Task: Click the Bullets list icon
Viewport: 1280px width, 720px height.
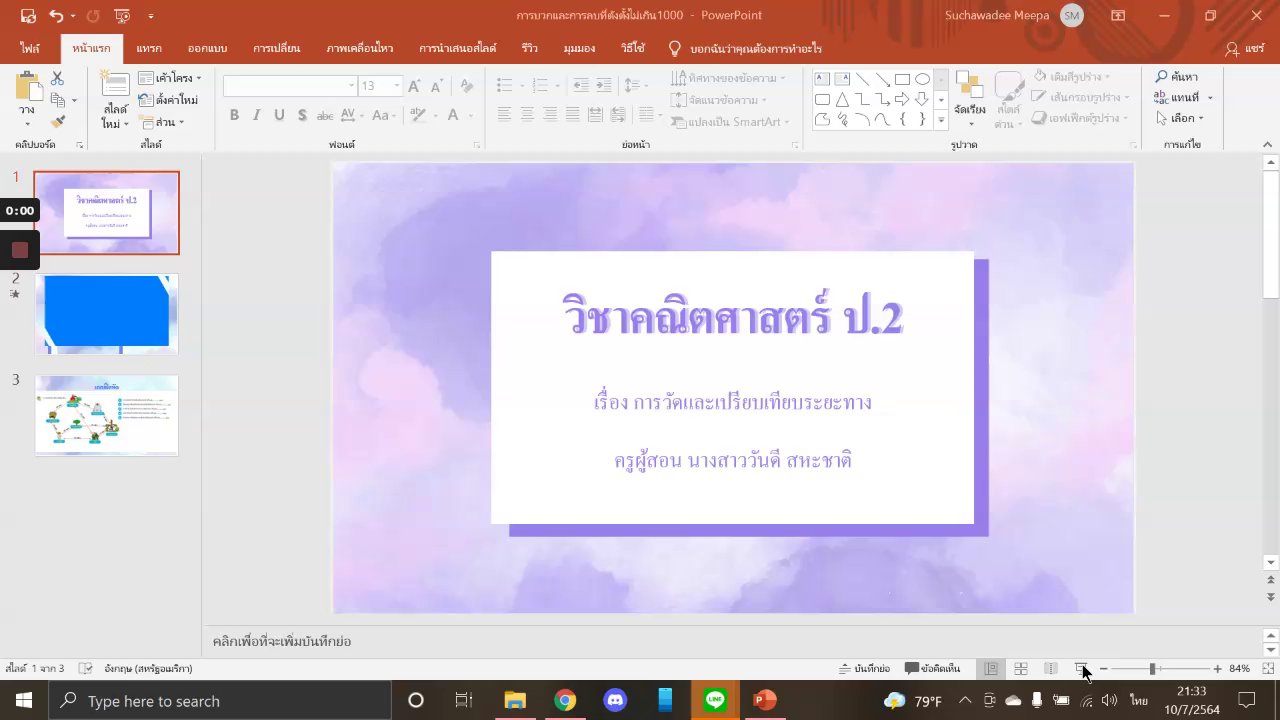Action: point(504,86)
